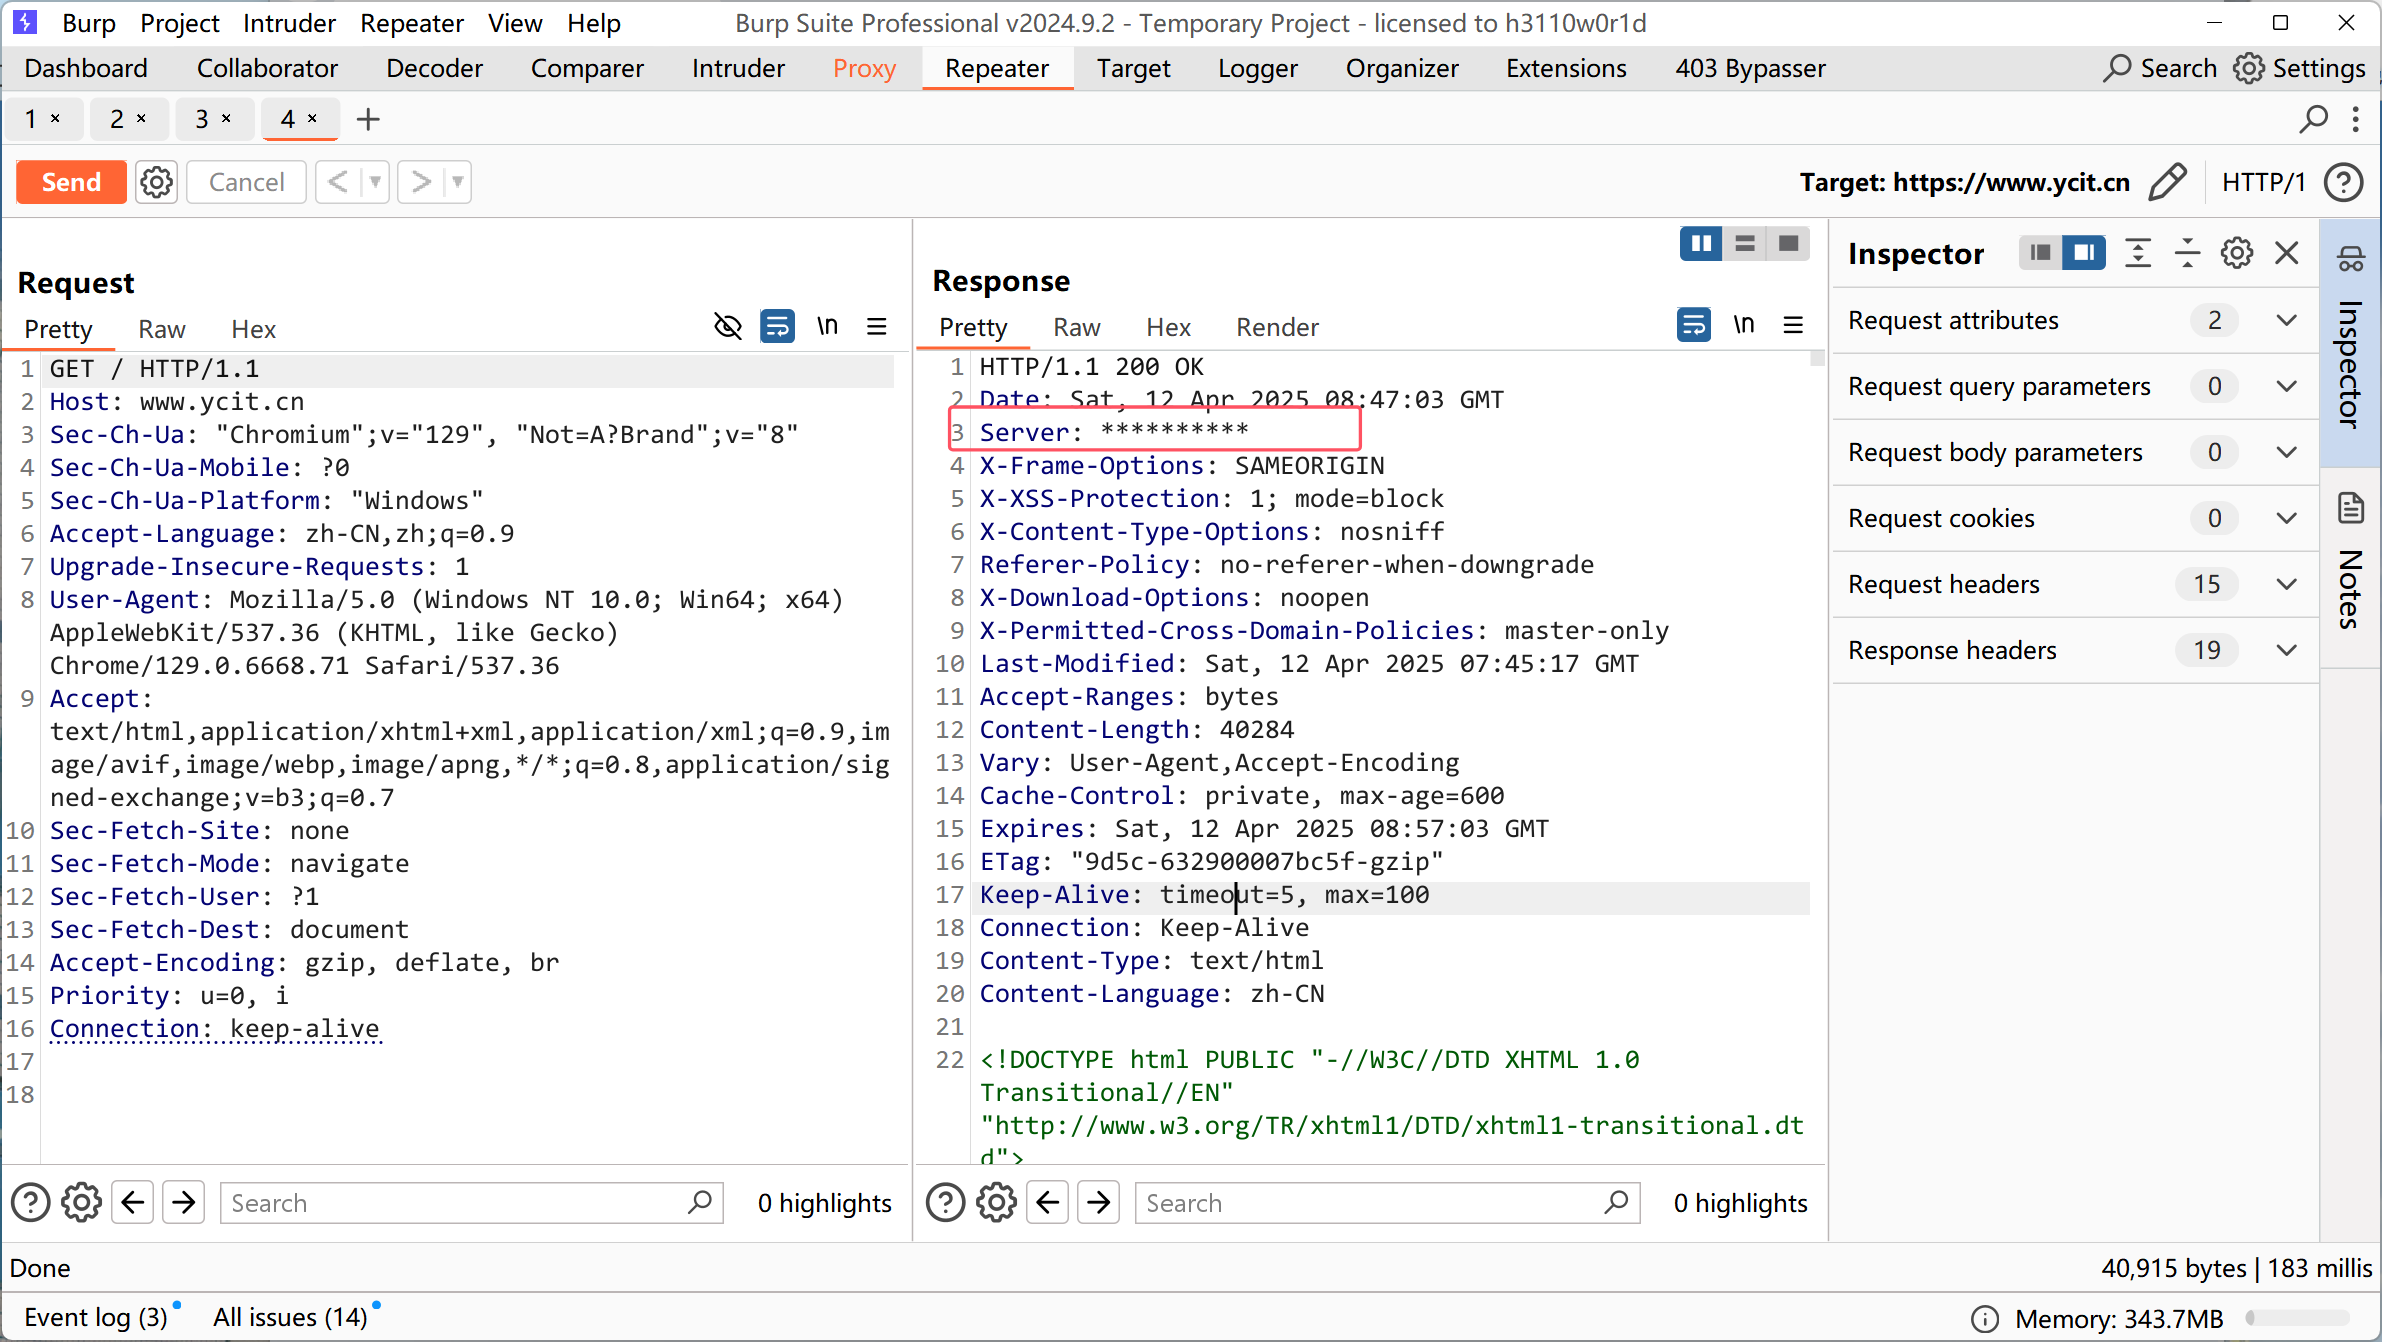Click the Inspector settings gear icon

click(2236, 253)
